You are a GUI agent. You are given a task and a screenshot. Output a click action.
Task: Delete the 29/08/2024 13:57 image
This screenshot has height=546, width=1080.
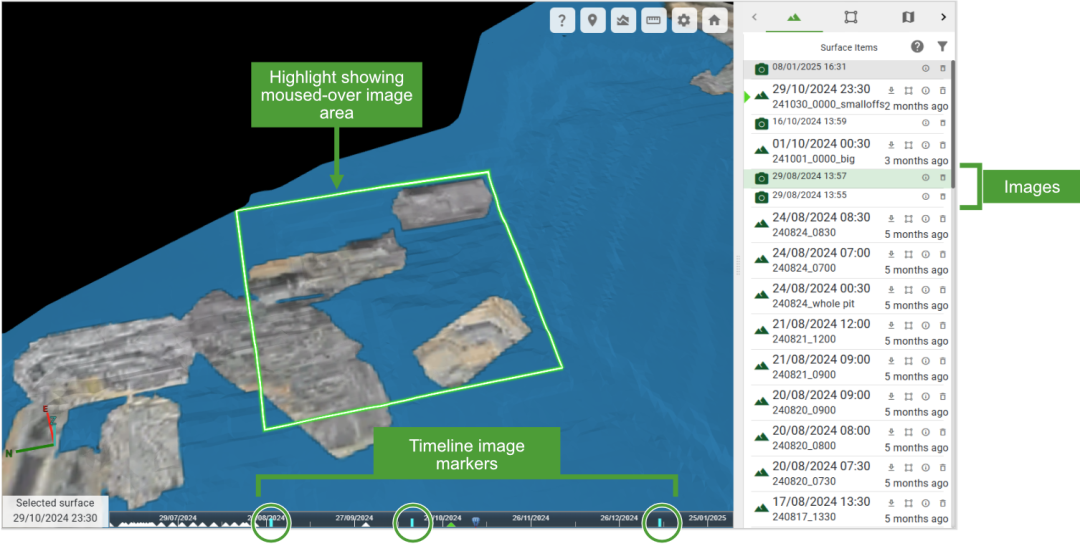[943, 178]
